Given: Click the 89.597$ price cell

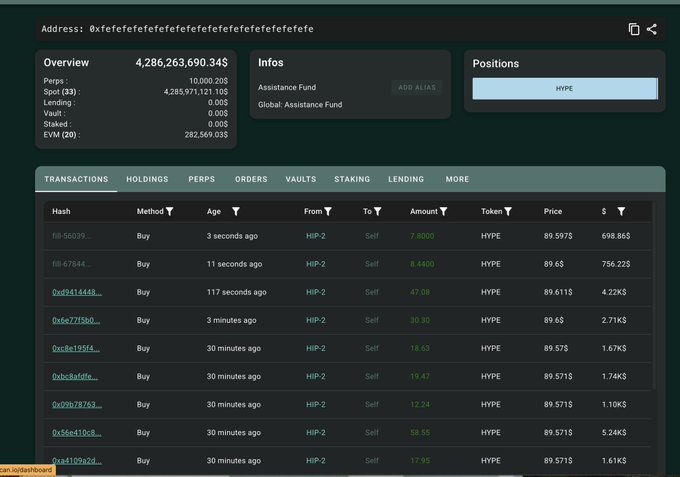Looking at the screenshot, I should click(558, 236).
